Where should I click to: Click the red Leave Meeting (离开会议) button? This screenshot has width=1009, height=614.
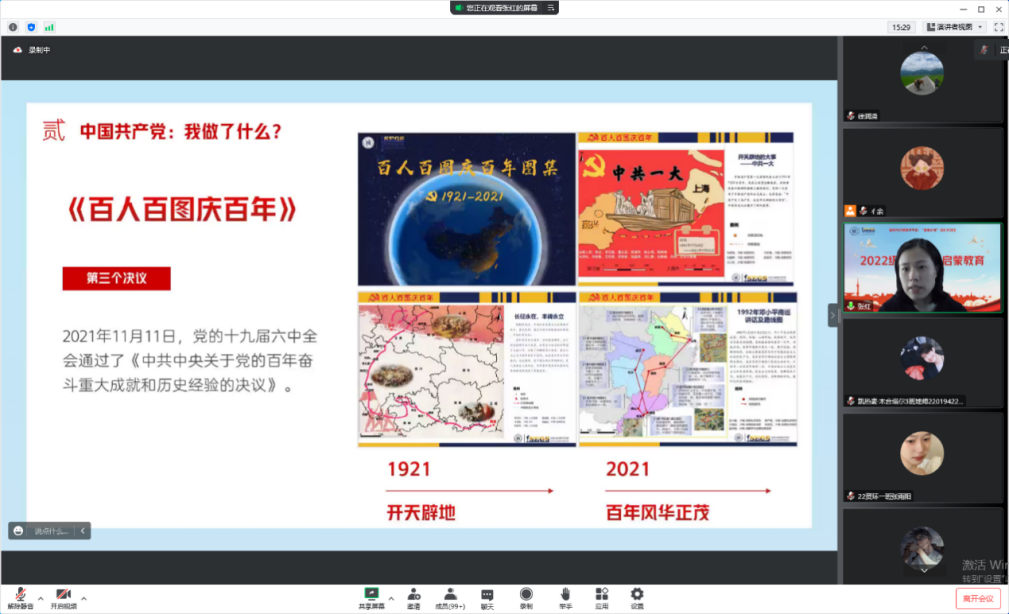click(977, 598)
